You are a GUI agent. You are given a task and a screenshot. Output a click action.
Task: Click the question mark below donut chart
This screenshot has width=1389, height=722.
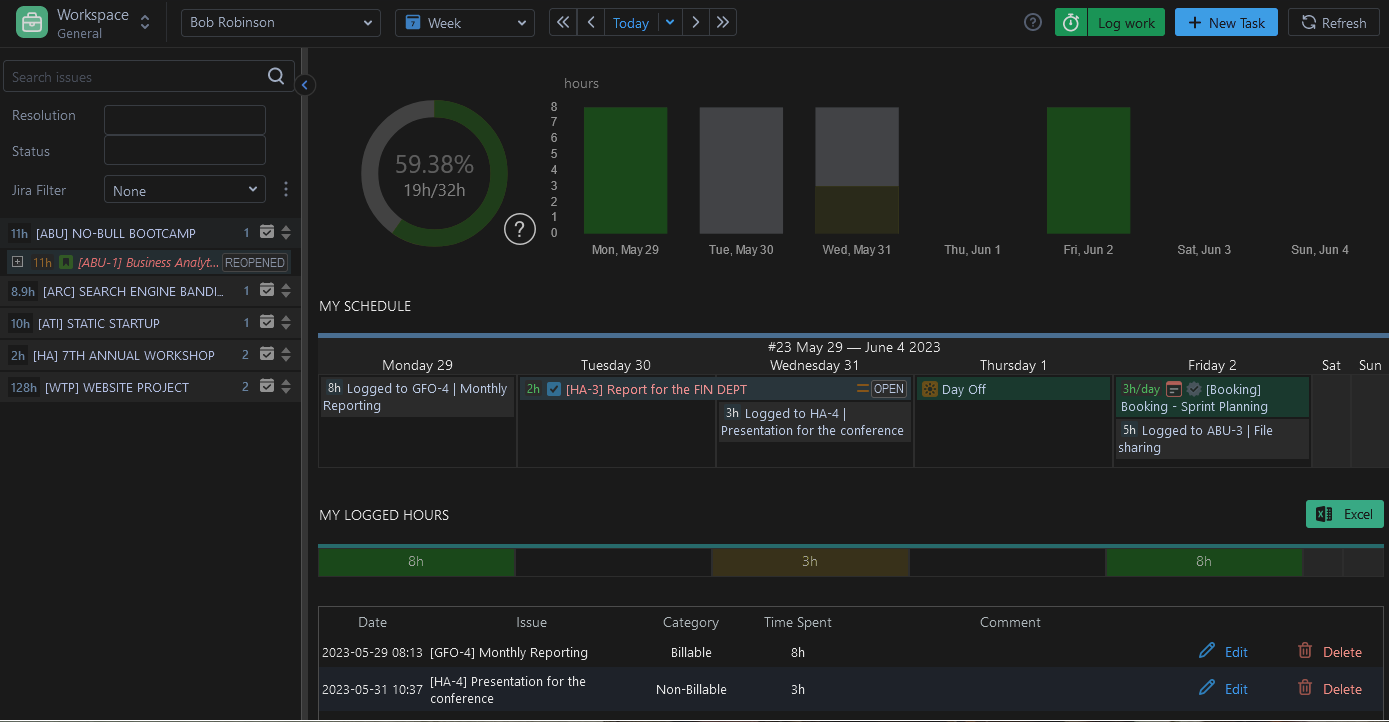pyautogui.click(x=519, y=230)
